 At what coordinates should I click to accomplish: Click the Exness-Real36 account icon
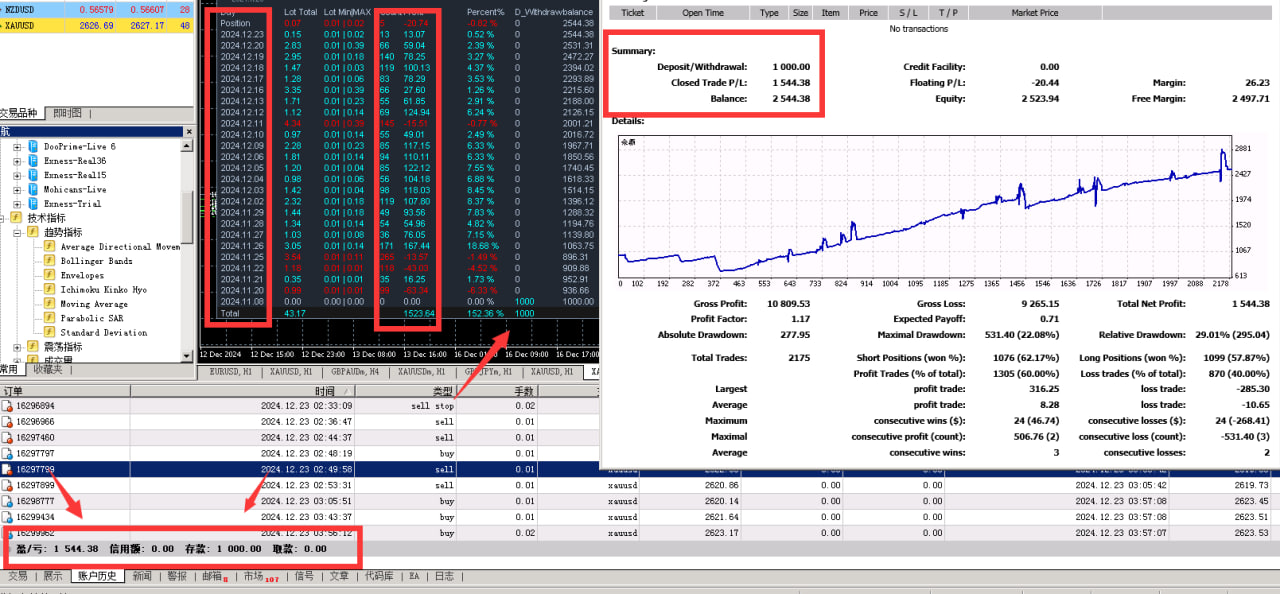click(x=32, y=161)
